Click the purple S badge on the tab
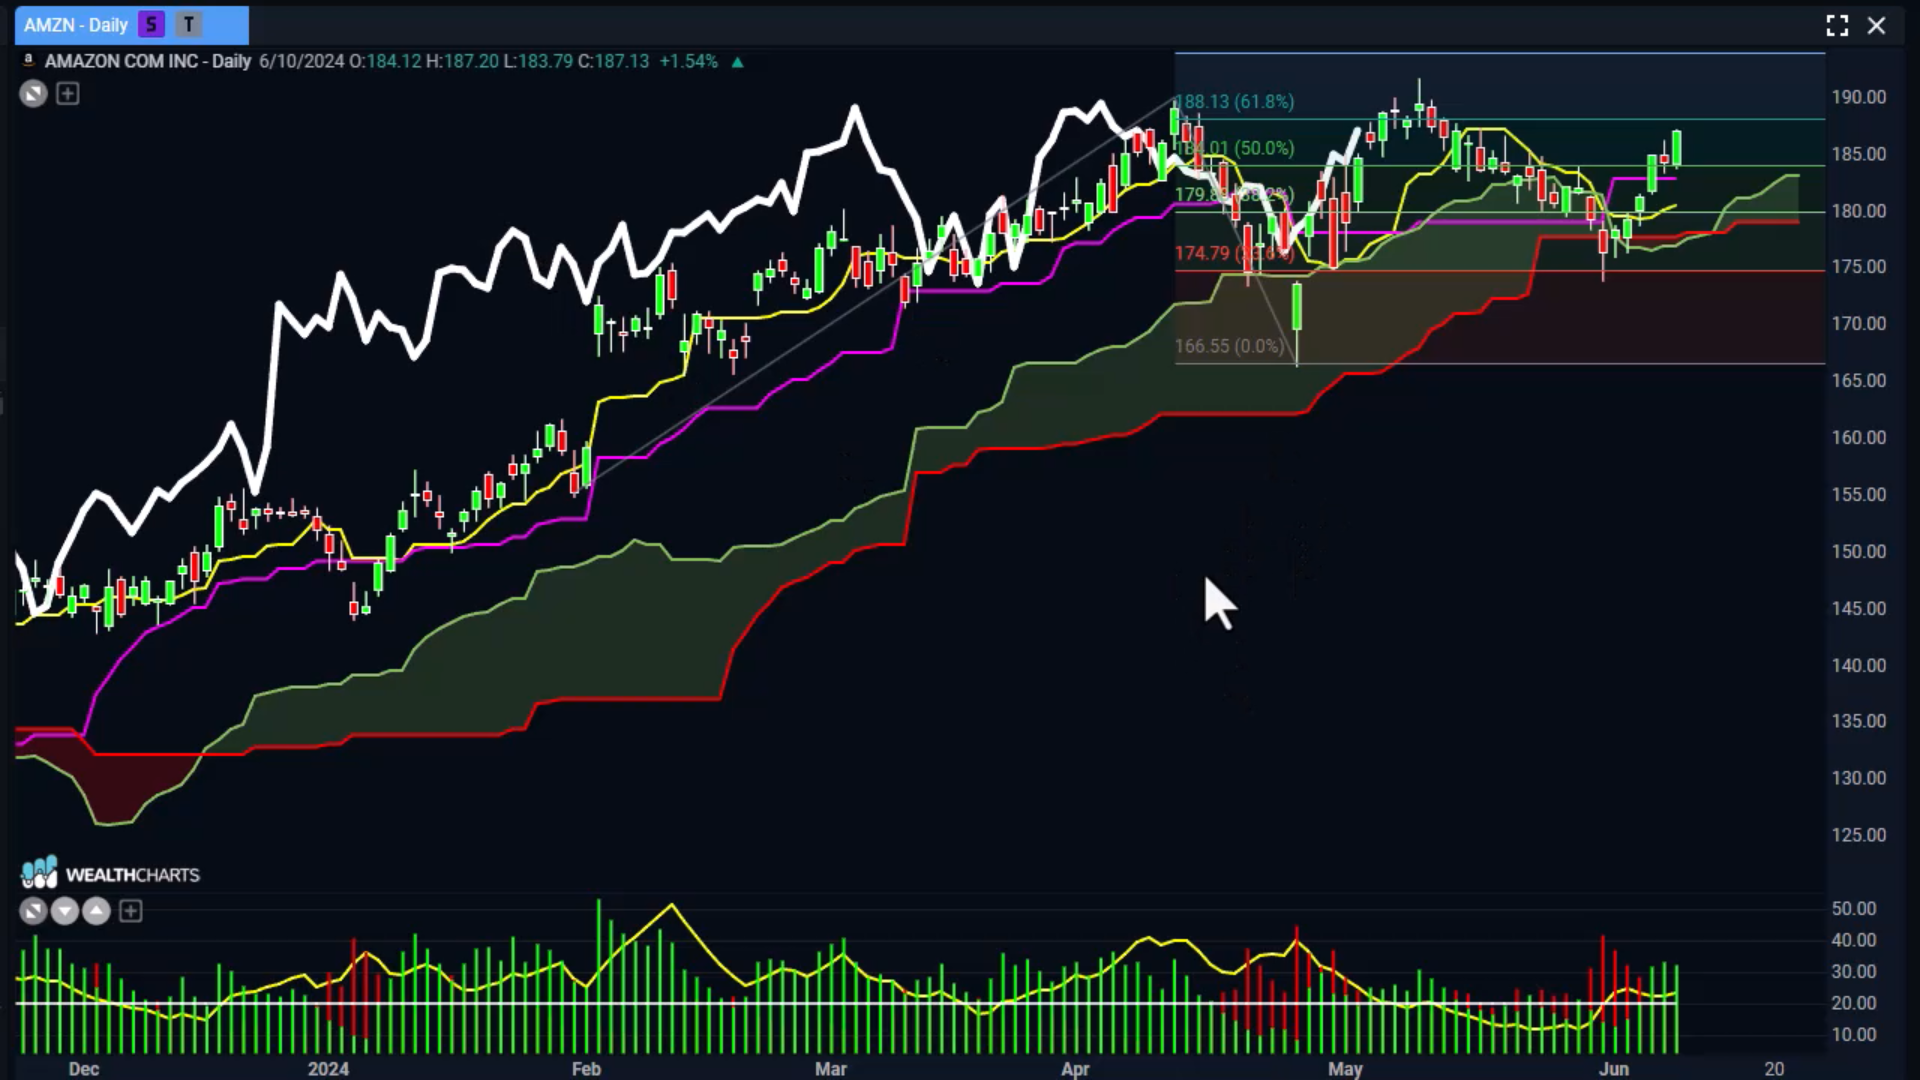Image resolution: width=1920 pixels, height=1080 pixels. (x=151, y=25)
